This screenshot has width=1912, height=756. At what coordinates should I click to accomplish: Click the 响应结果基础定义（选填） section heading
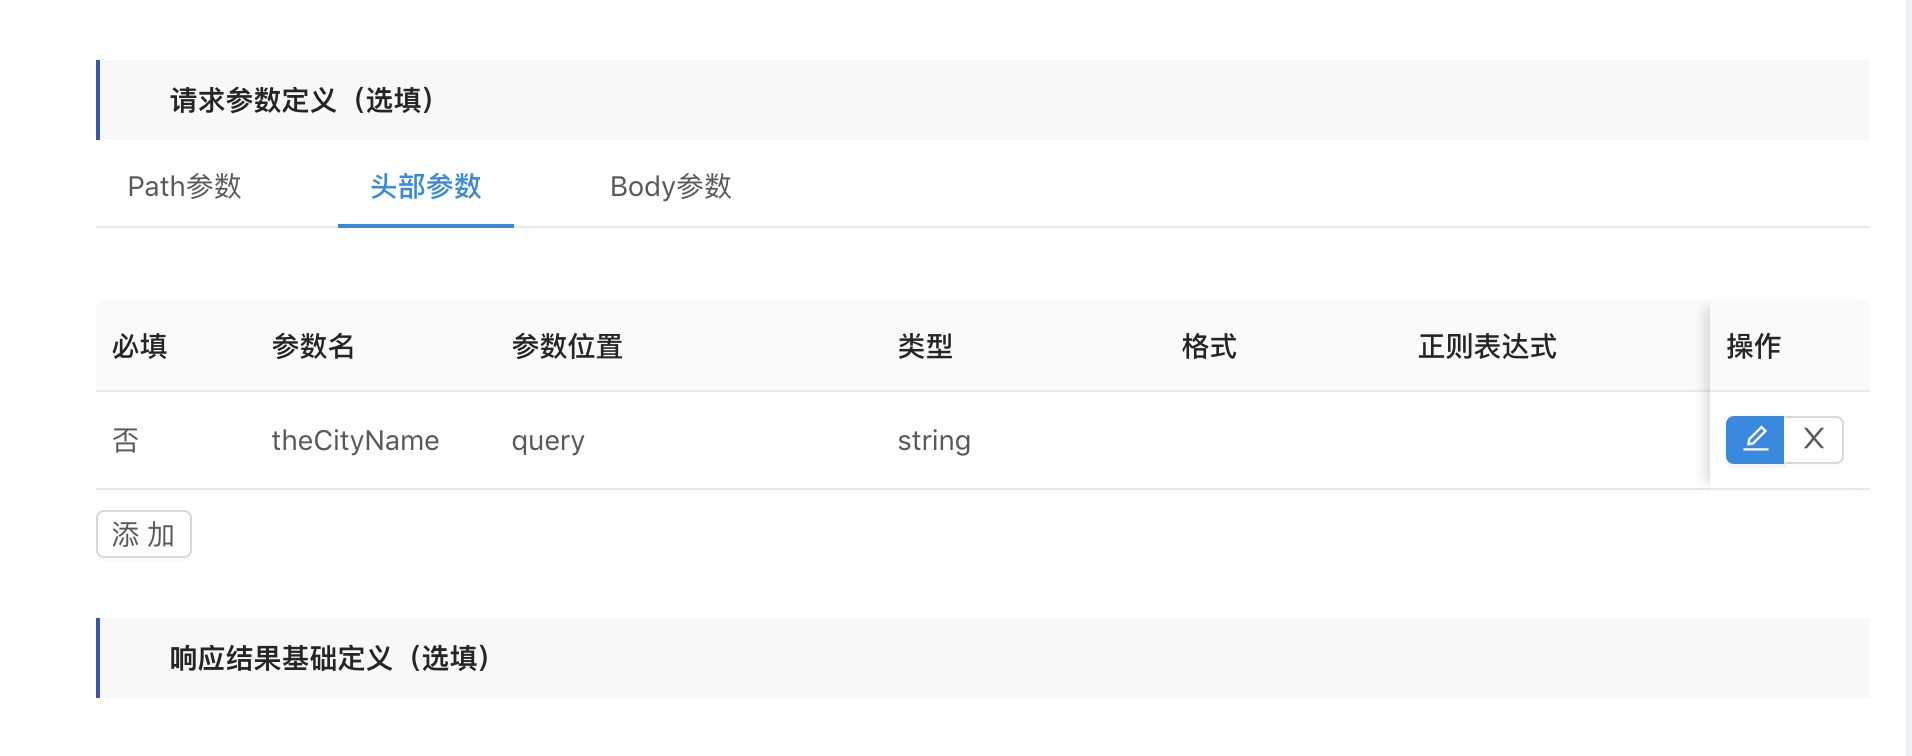pyautogui.click(x=330, y=659)
